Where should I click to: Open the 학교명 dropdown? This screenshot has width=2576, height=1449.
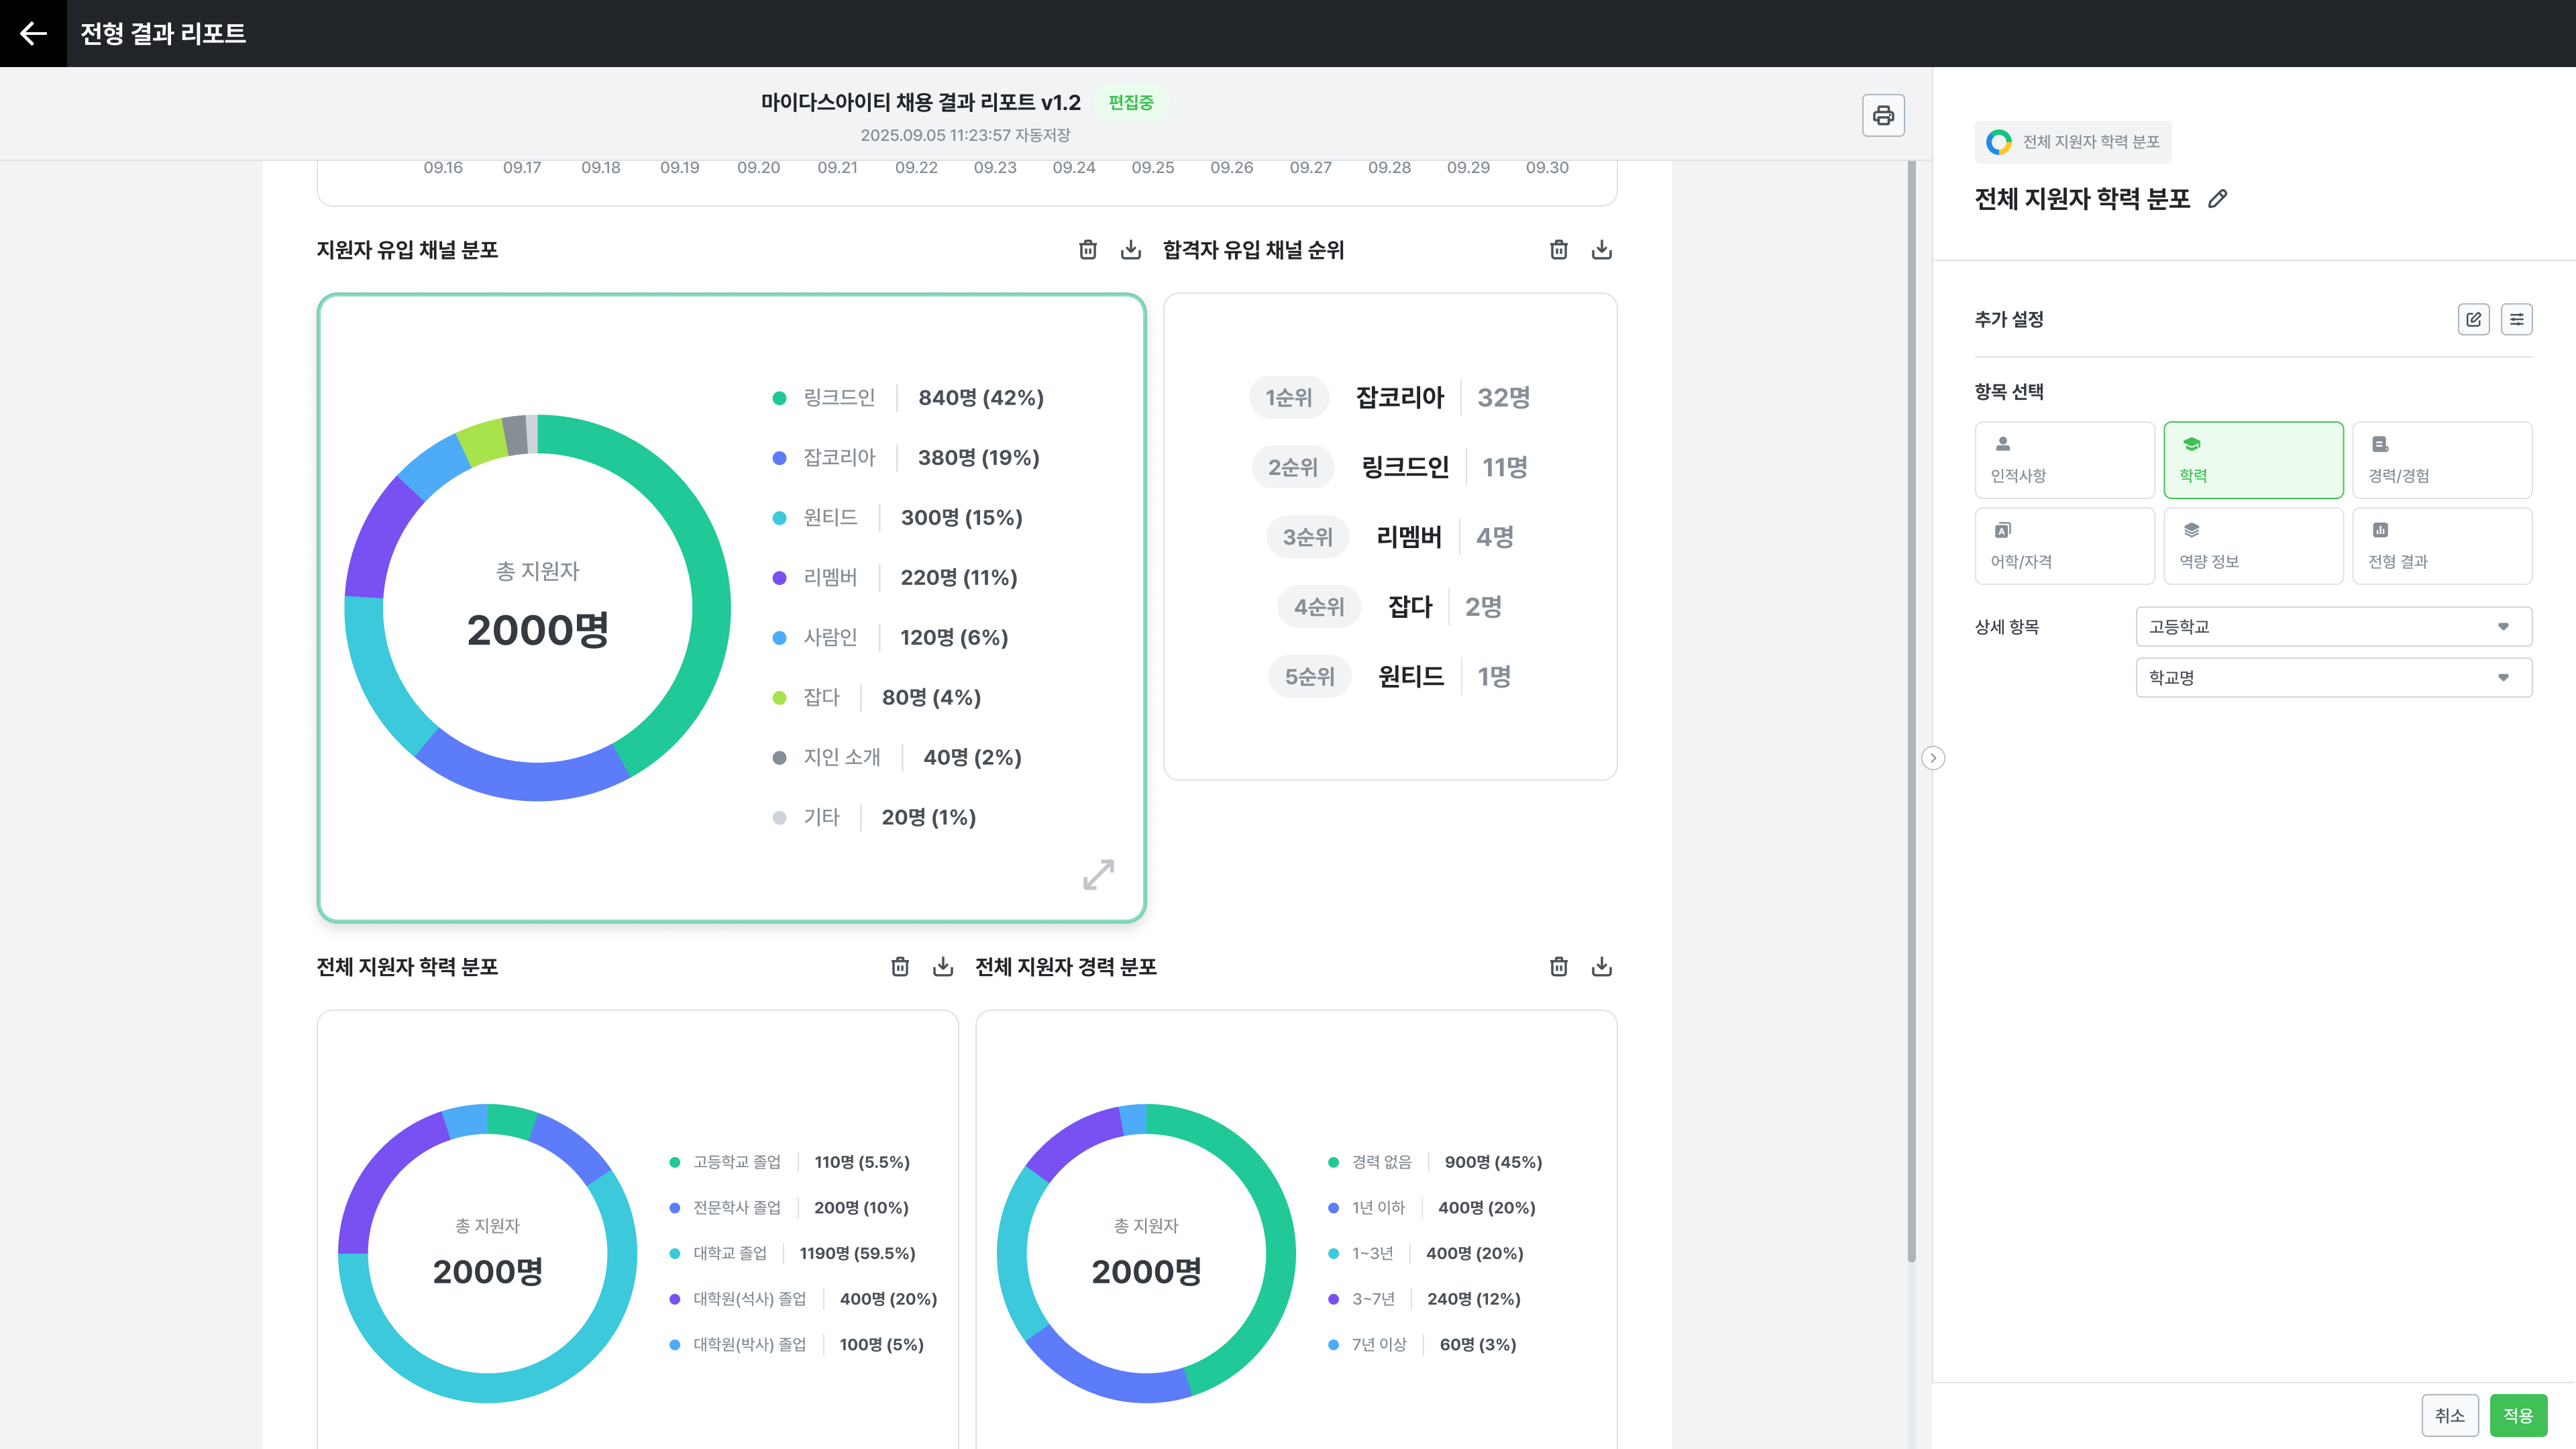click(2333, 678)
